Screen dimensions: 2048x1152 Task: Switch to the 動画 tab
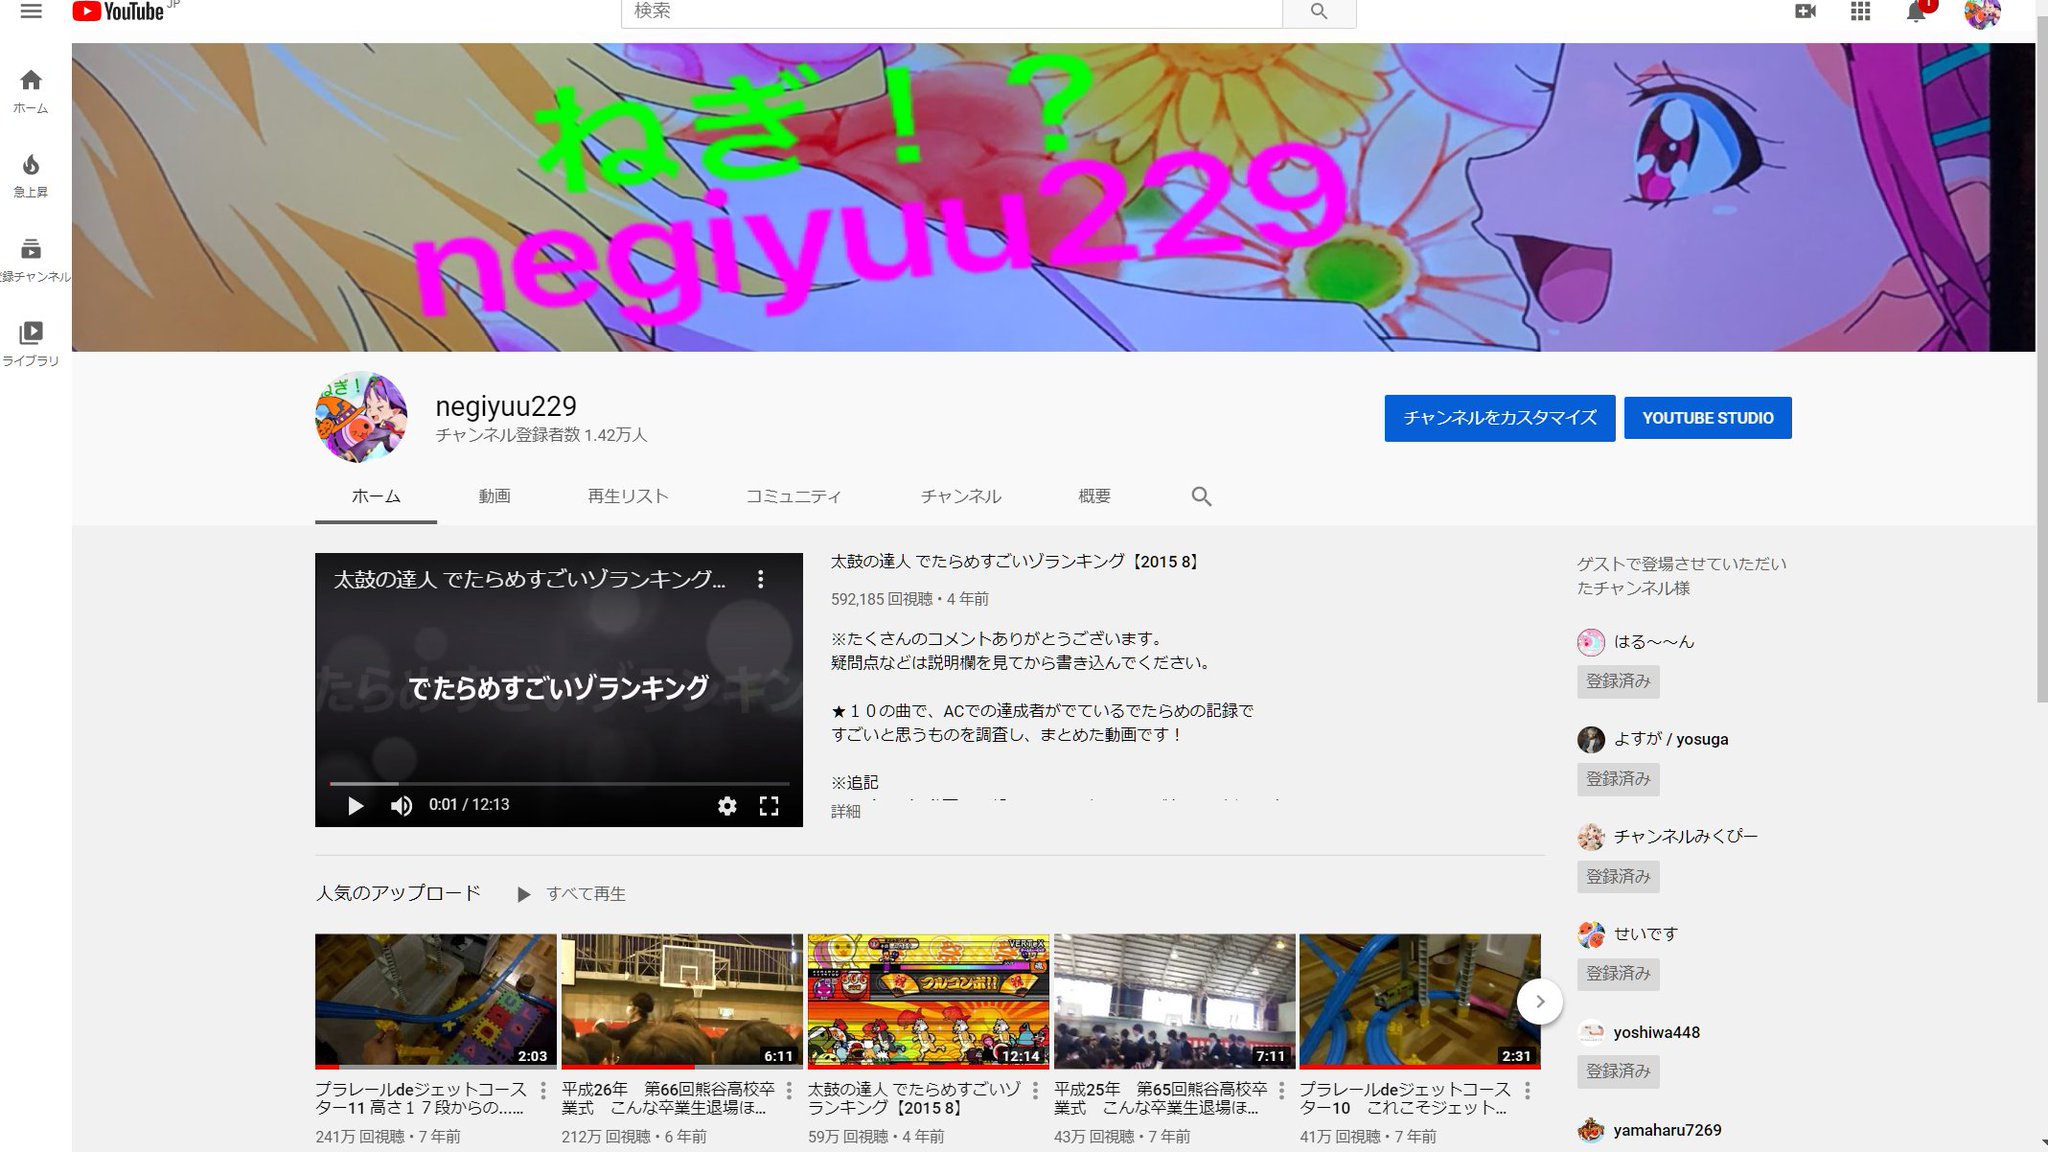(494, 497)
